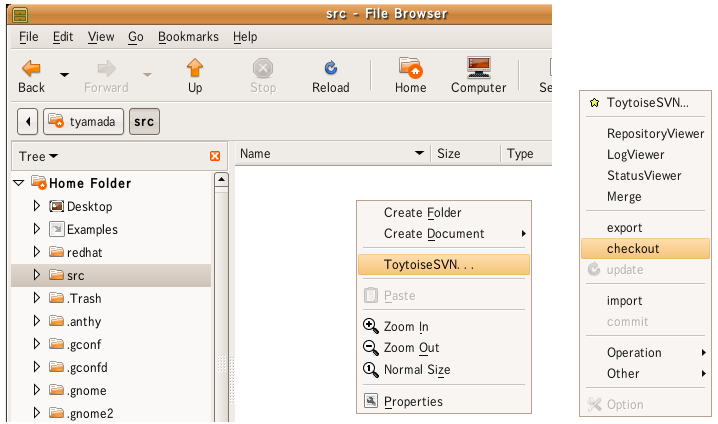Expand the Operation submenu
This screenshot has width=718, height=424.
click(645, 353)
